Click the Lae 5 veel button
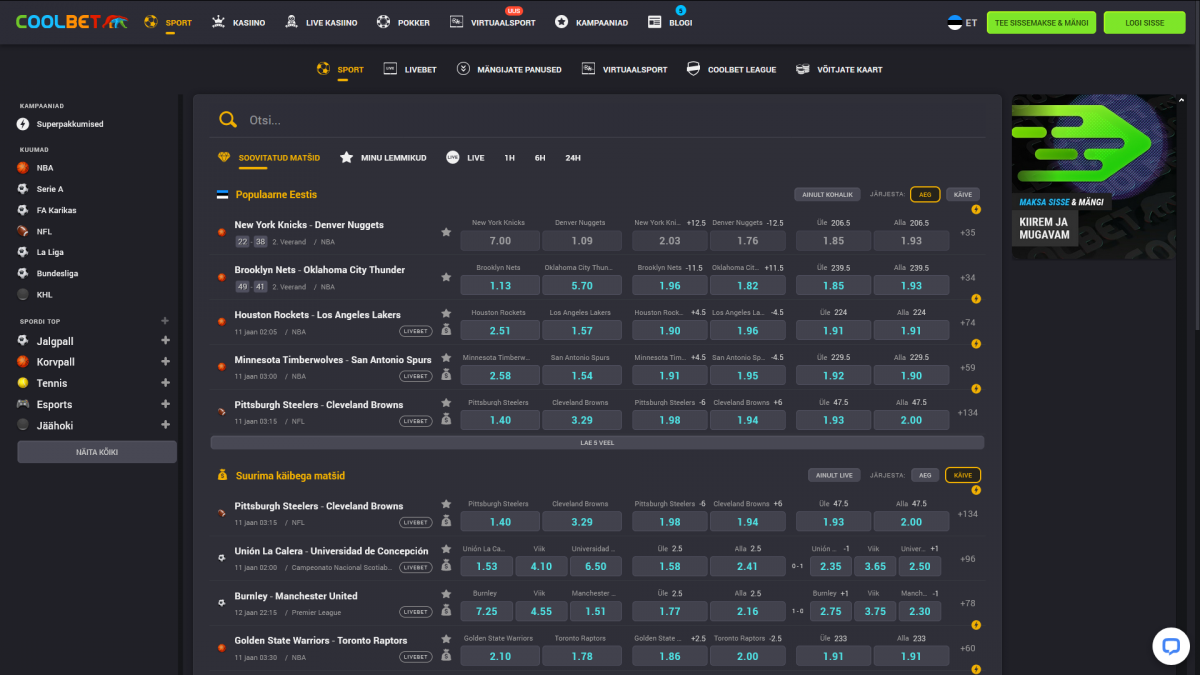Screen dimensions: 1200x675 point(597,442)
